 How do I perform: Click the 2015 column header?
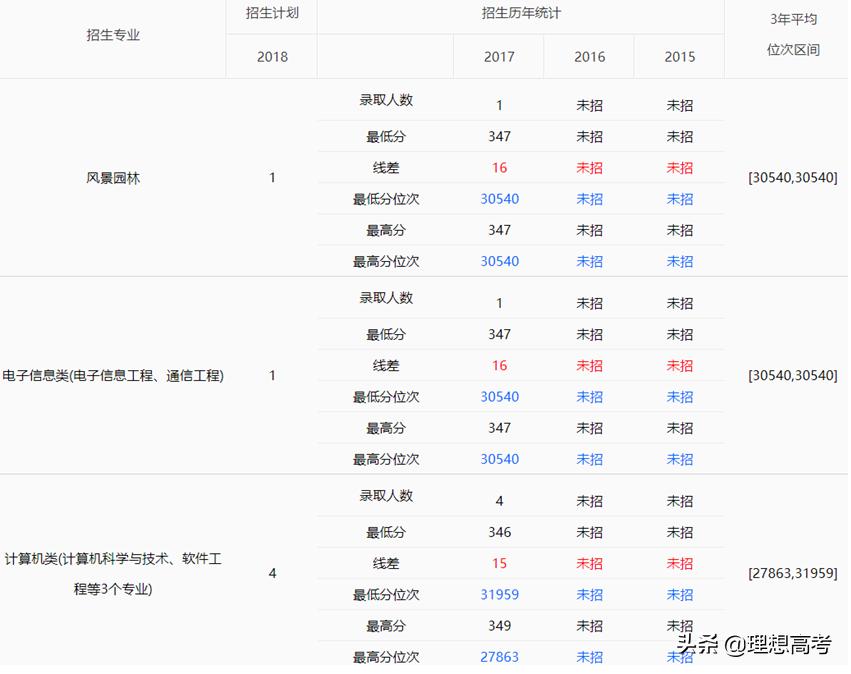click(678, 57)
